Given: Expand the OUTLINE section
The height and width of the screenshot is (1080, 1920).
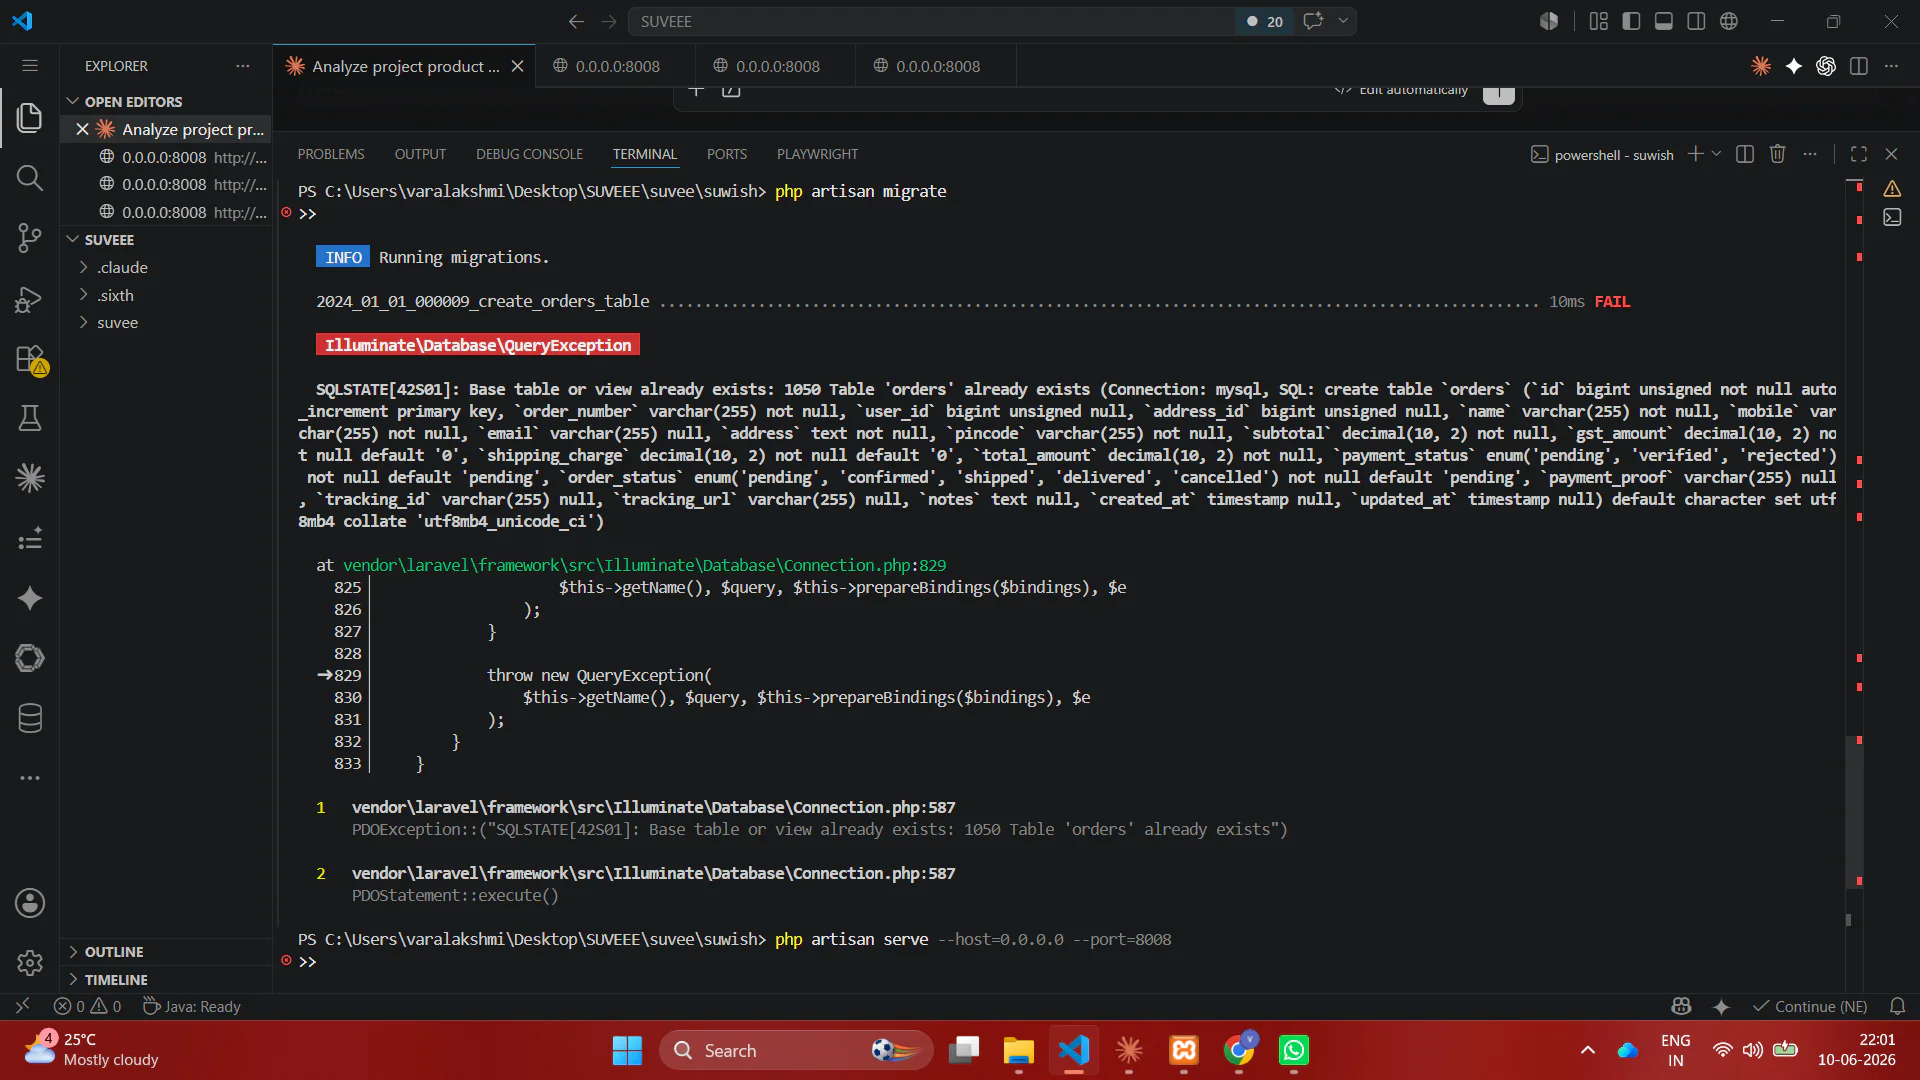Looking at the screenshot, I should tap(114, 952).
